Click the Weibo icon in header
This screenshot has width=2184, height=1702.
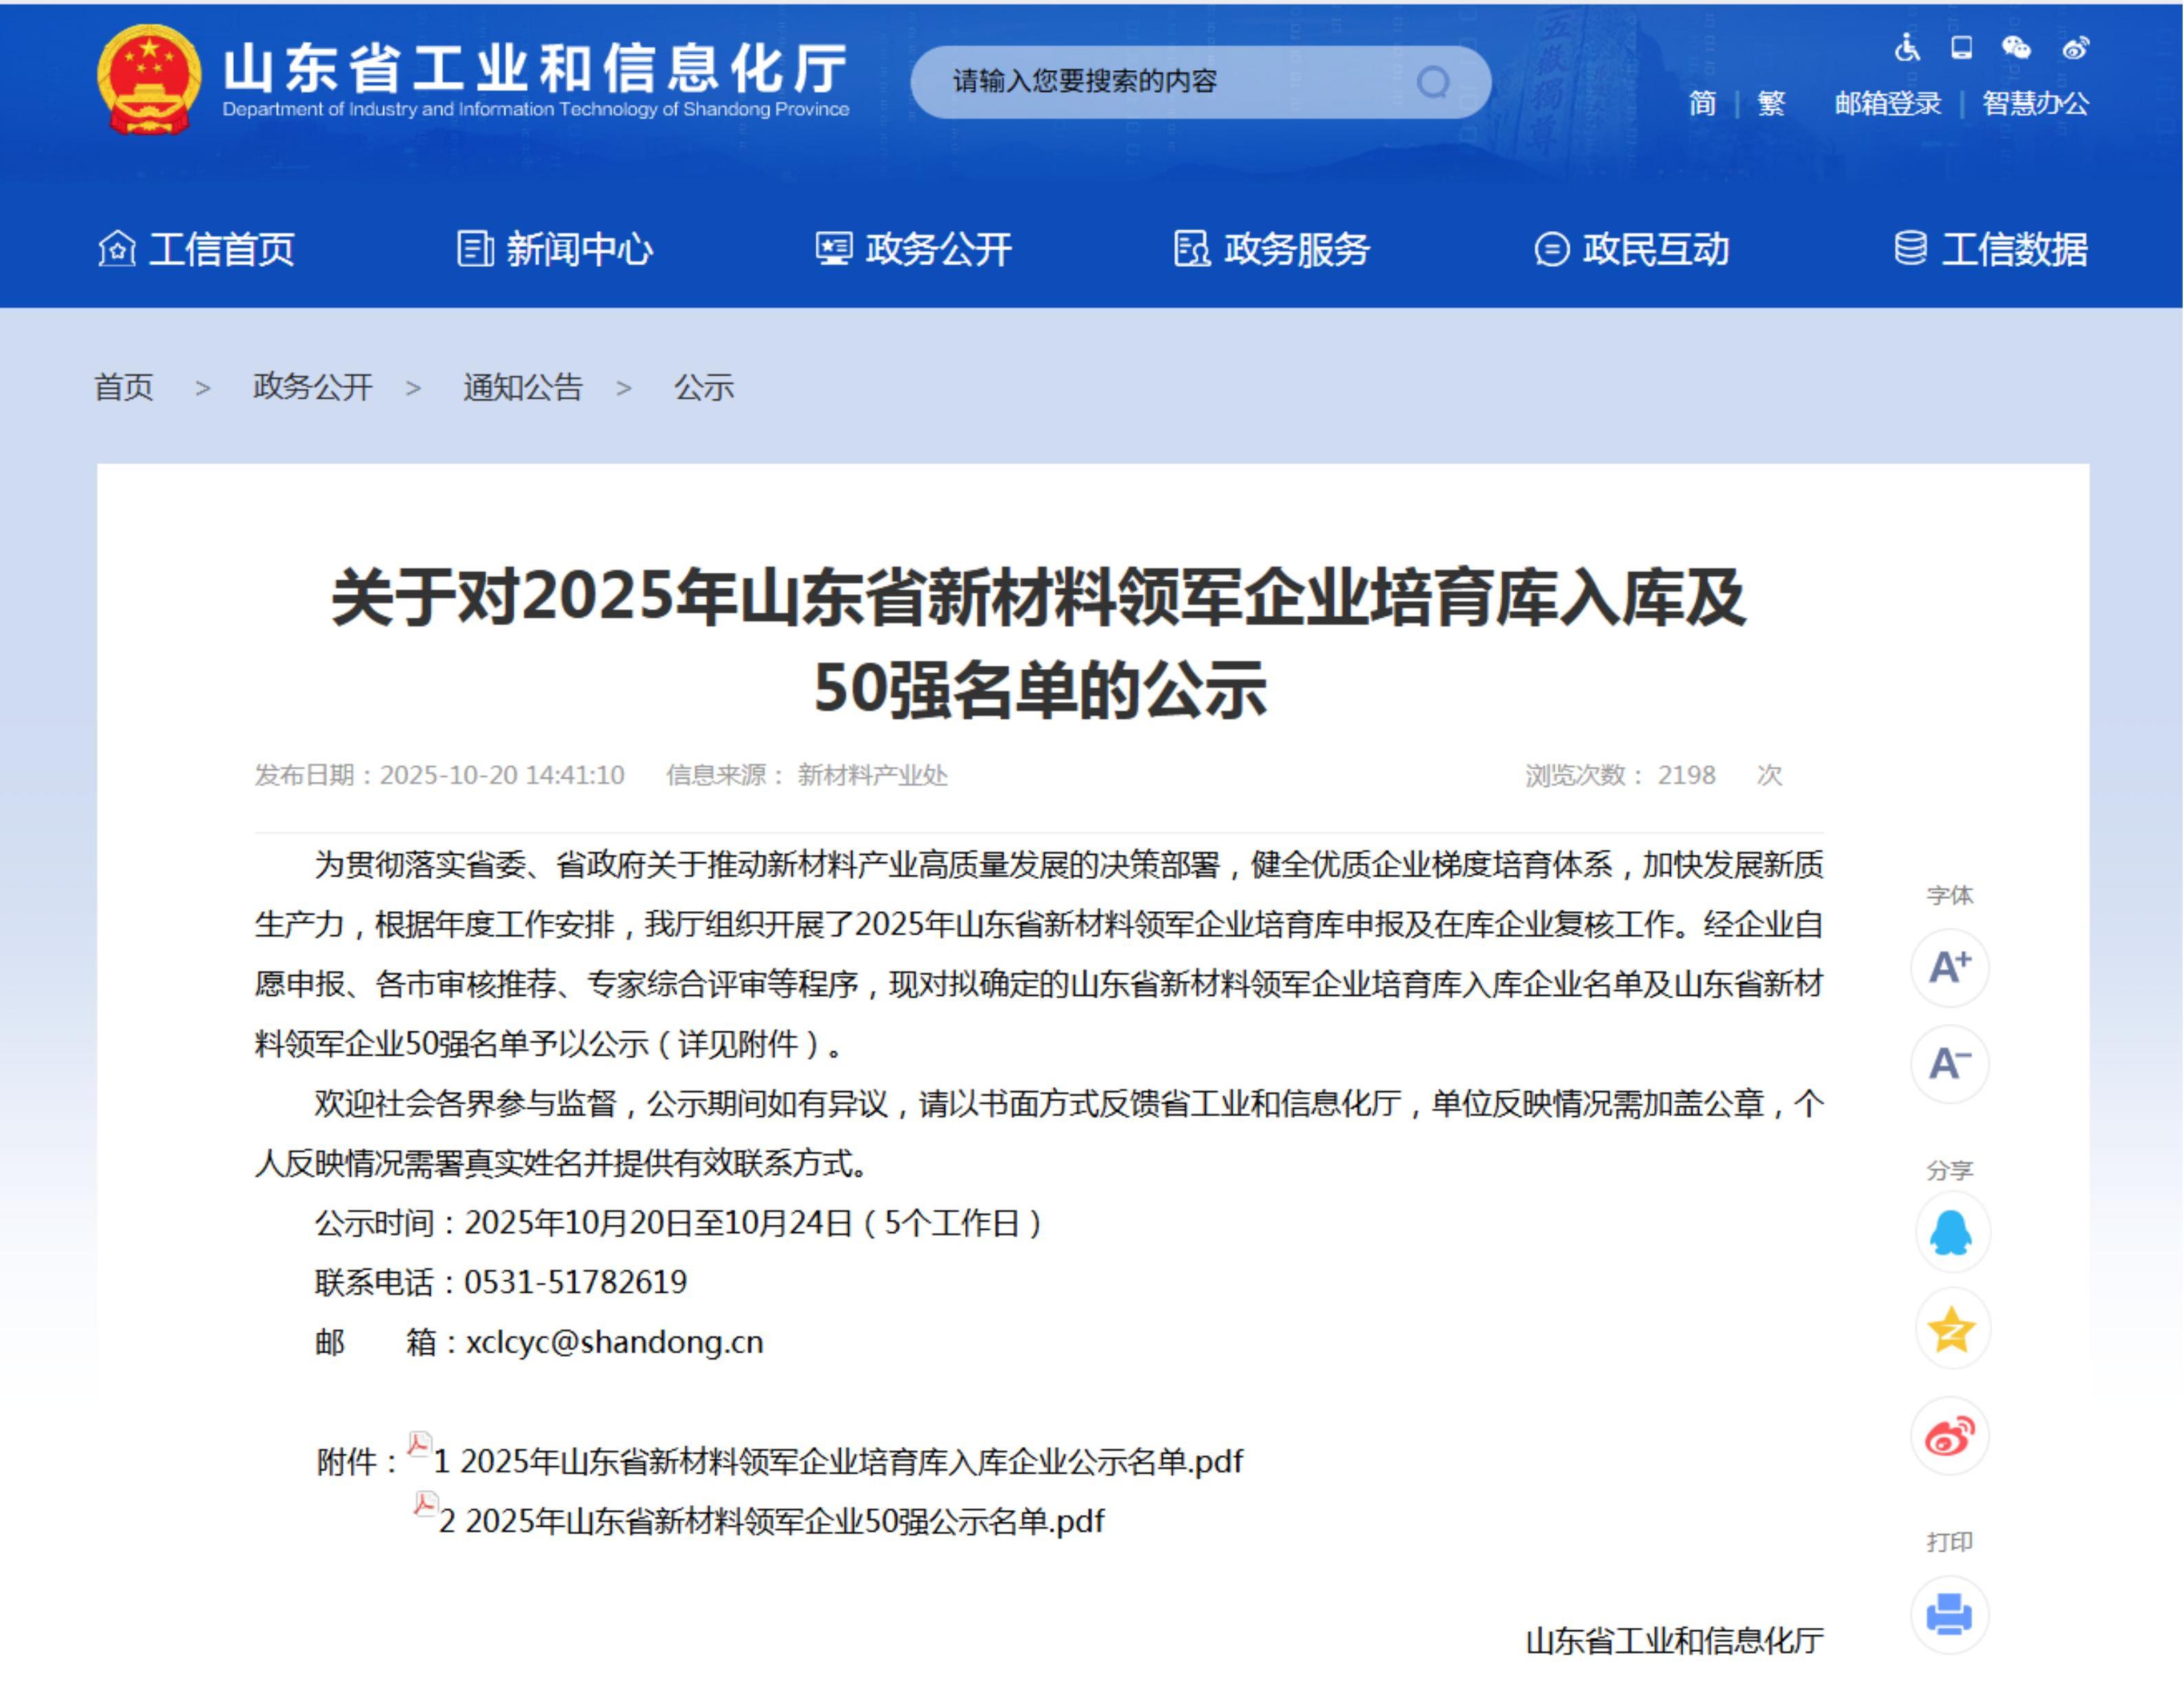click(2075, 47)
